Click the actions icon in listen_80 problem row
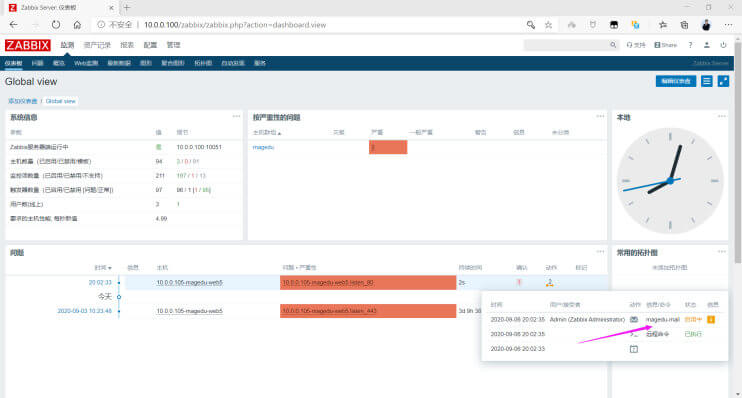The width and height of the screenshot is (742, 398). (x=549, y=283)
